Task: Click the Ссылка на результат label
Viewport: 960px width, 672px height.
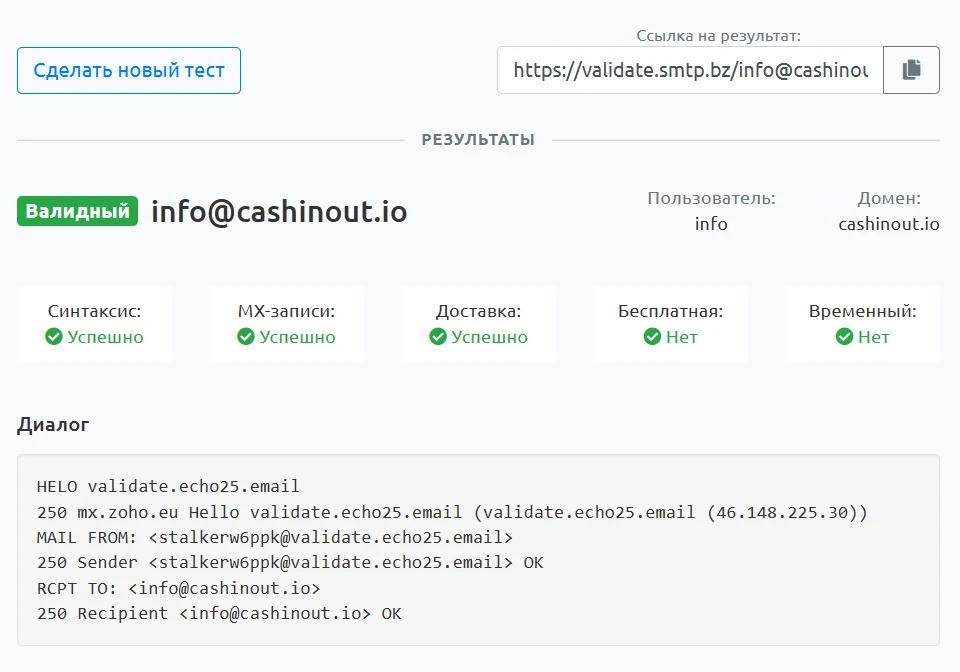Action: click(718, 35)
